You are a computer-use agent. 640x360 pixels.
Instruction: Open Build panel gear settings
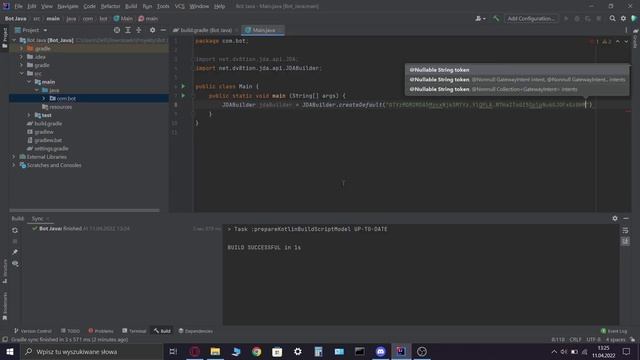pyautogui.click(x=615, y=218)
